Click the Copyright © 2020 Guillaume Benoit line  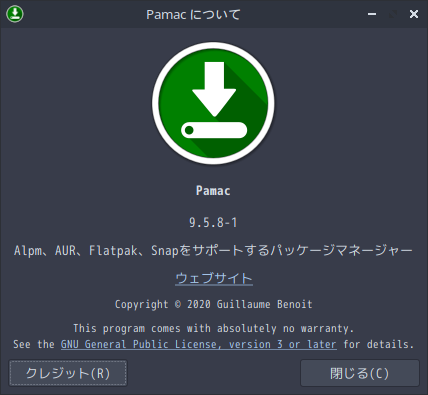pyautogui.click(x=214, y=304)
